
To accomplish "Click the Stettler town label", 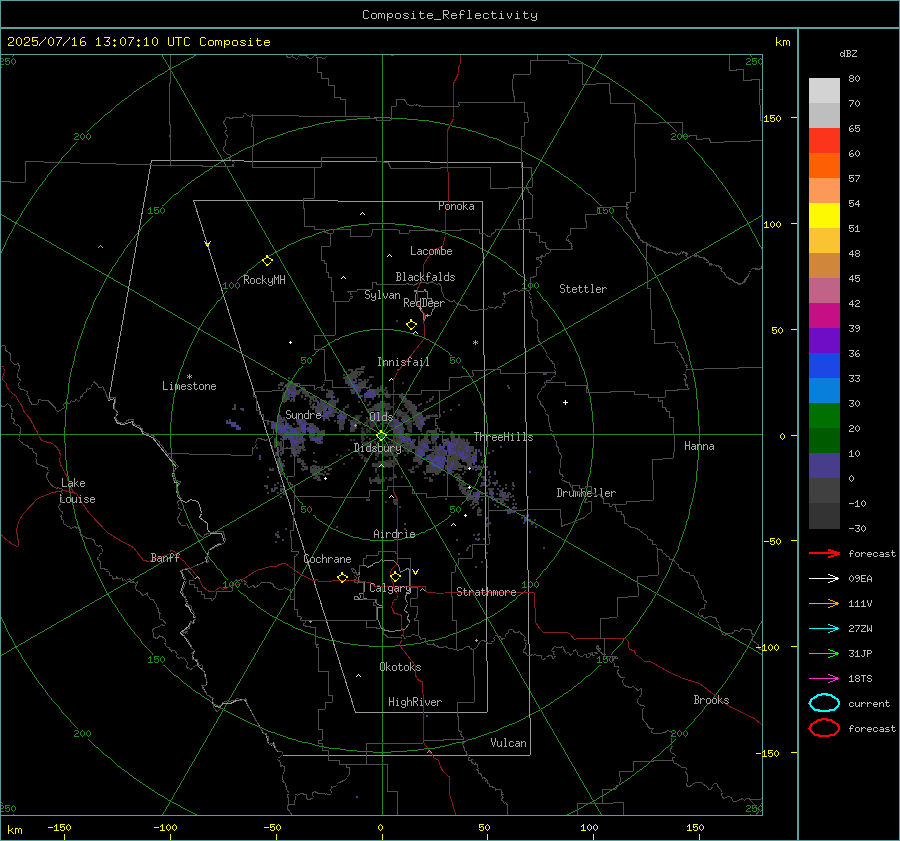I will pos(583,289).
